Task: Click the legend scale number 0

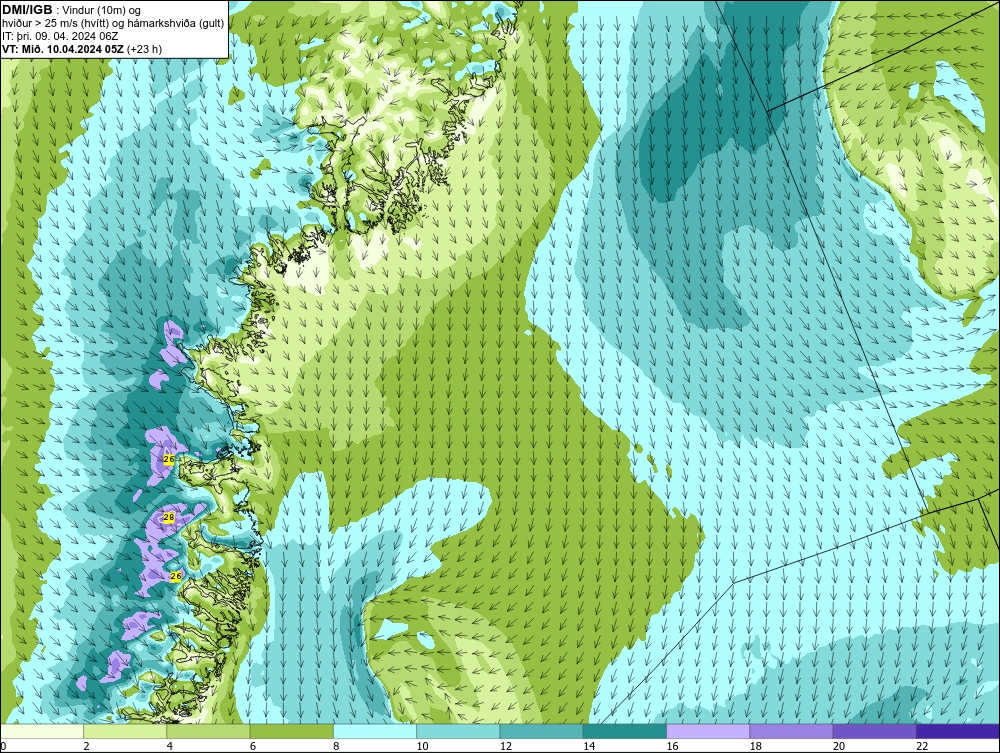Action: click(3, 747)
